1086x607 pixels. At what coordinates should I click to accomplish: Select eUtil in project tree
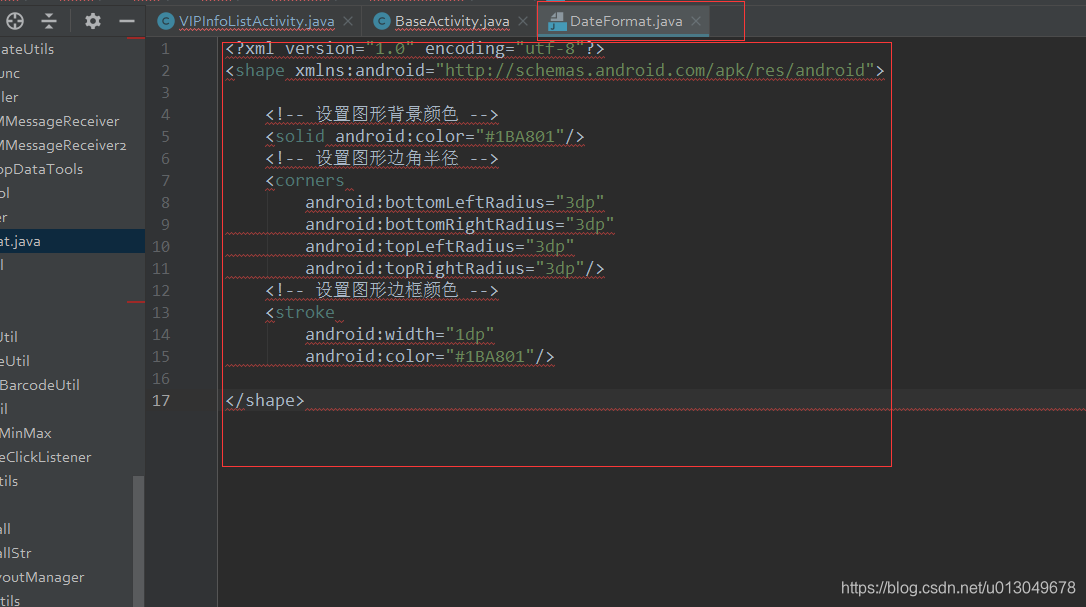15,361
